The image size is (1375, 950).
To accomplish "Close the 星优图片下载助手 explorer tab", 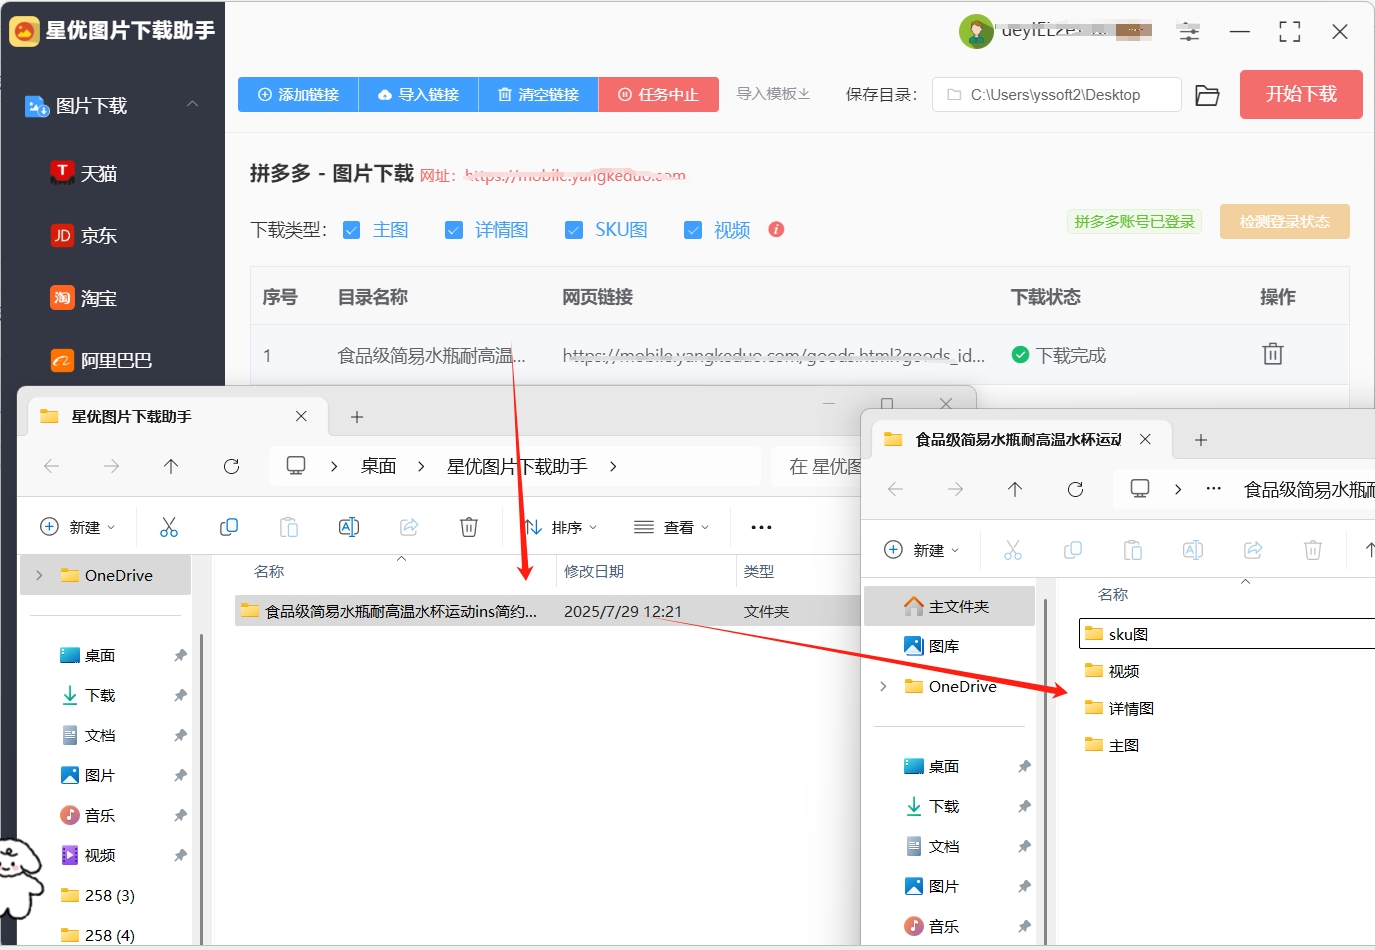I will [301, 416].
